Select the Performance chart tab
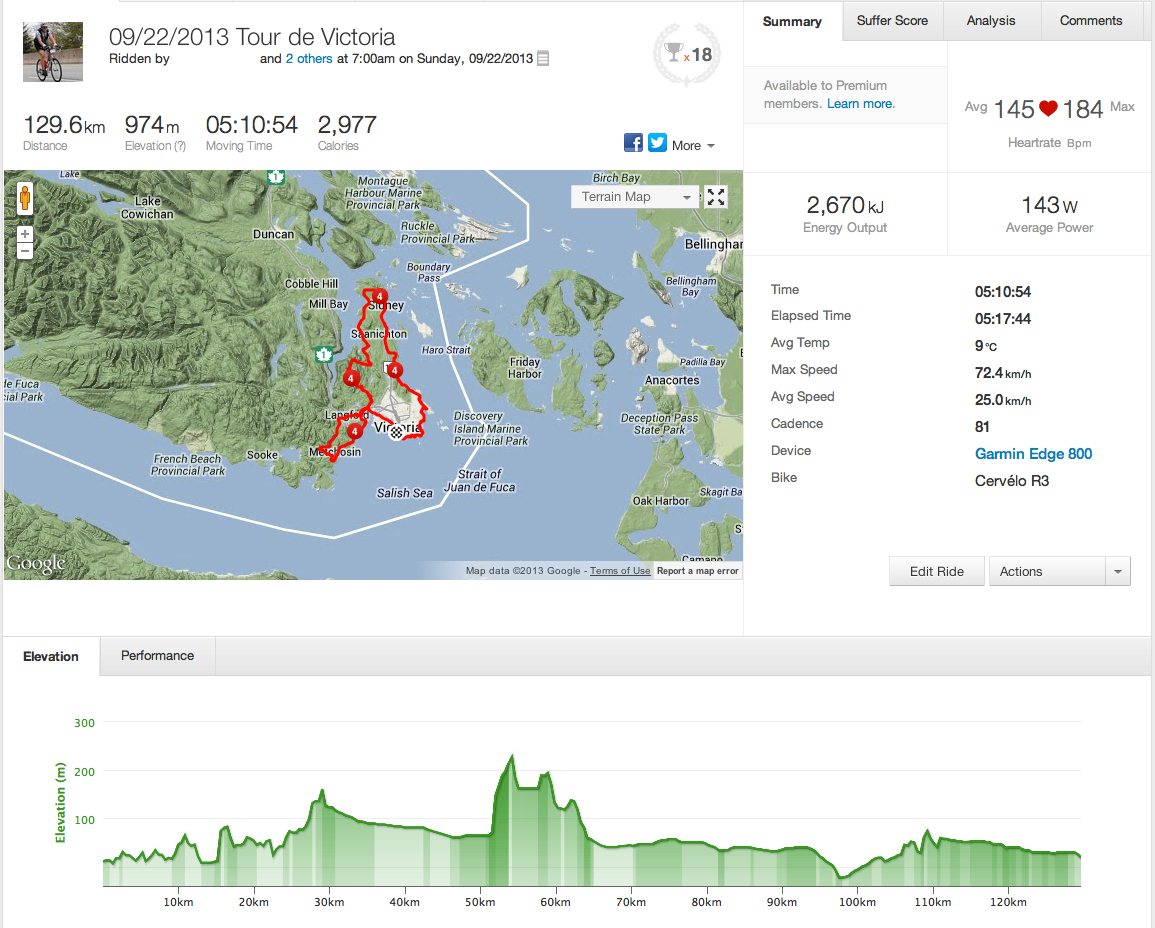Viewport: 1155px width, 928px height. 157,656
